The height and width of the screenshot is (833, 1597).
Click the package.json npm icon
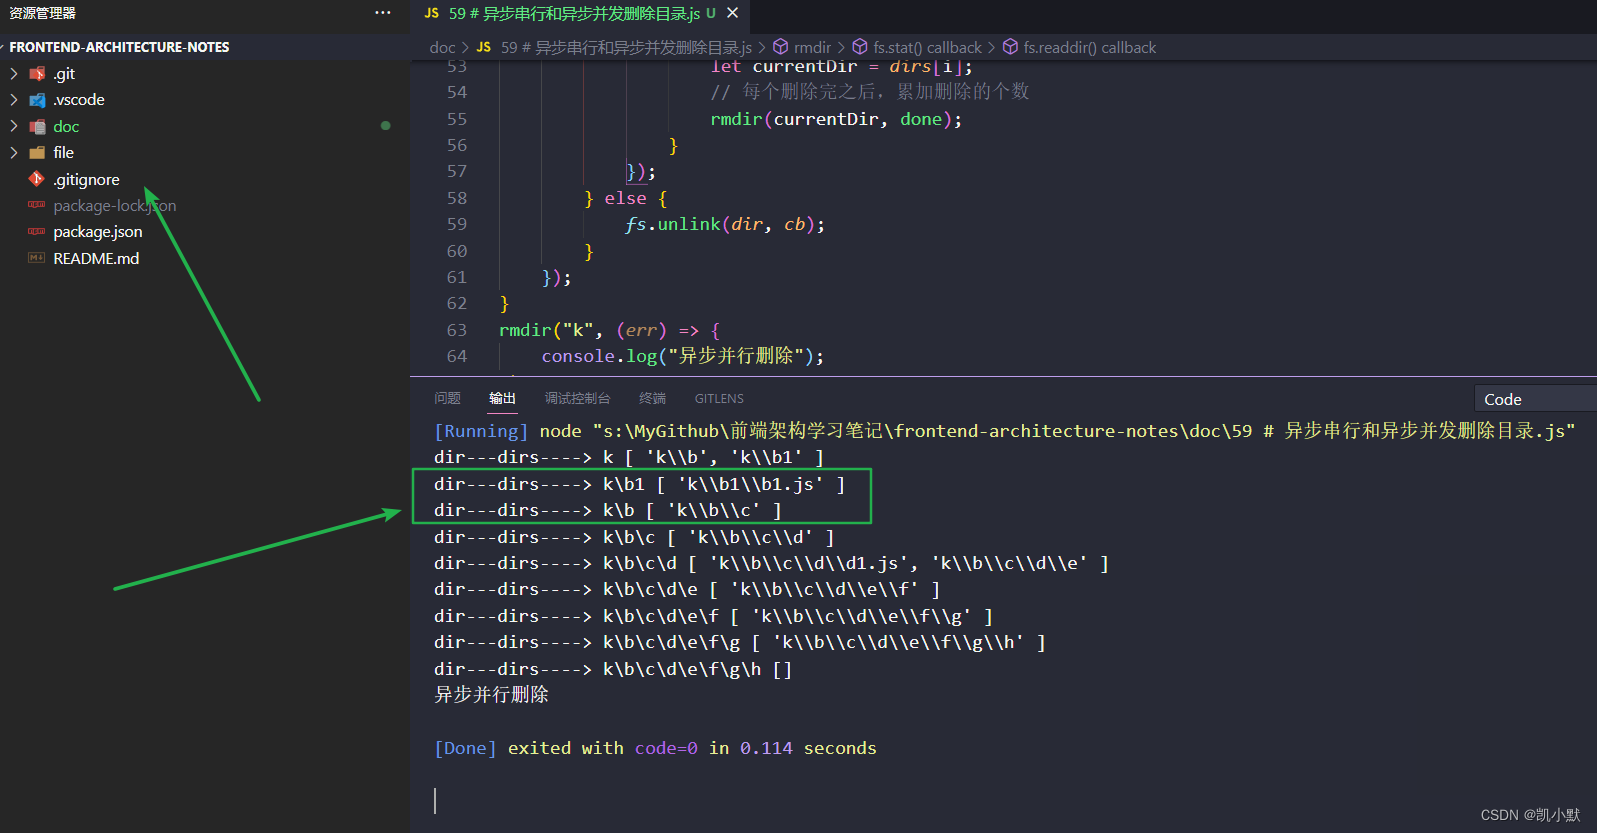pyautogui.click(x=37, y=232)
